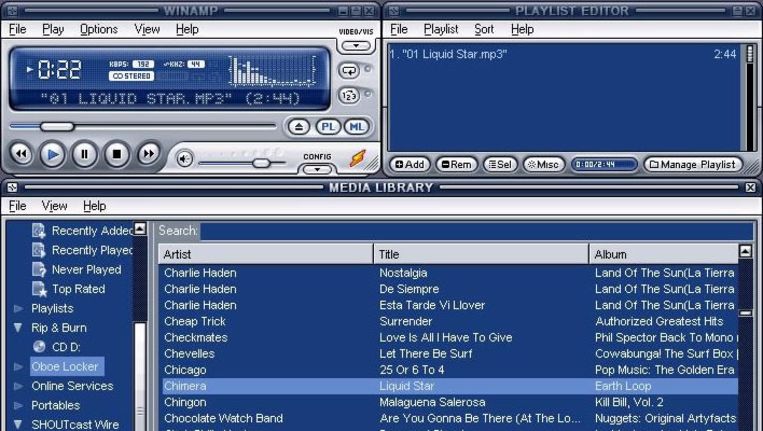Click the elapsed time display 0:22

59,70
